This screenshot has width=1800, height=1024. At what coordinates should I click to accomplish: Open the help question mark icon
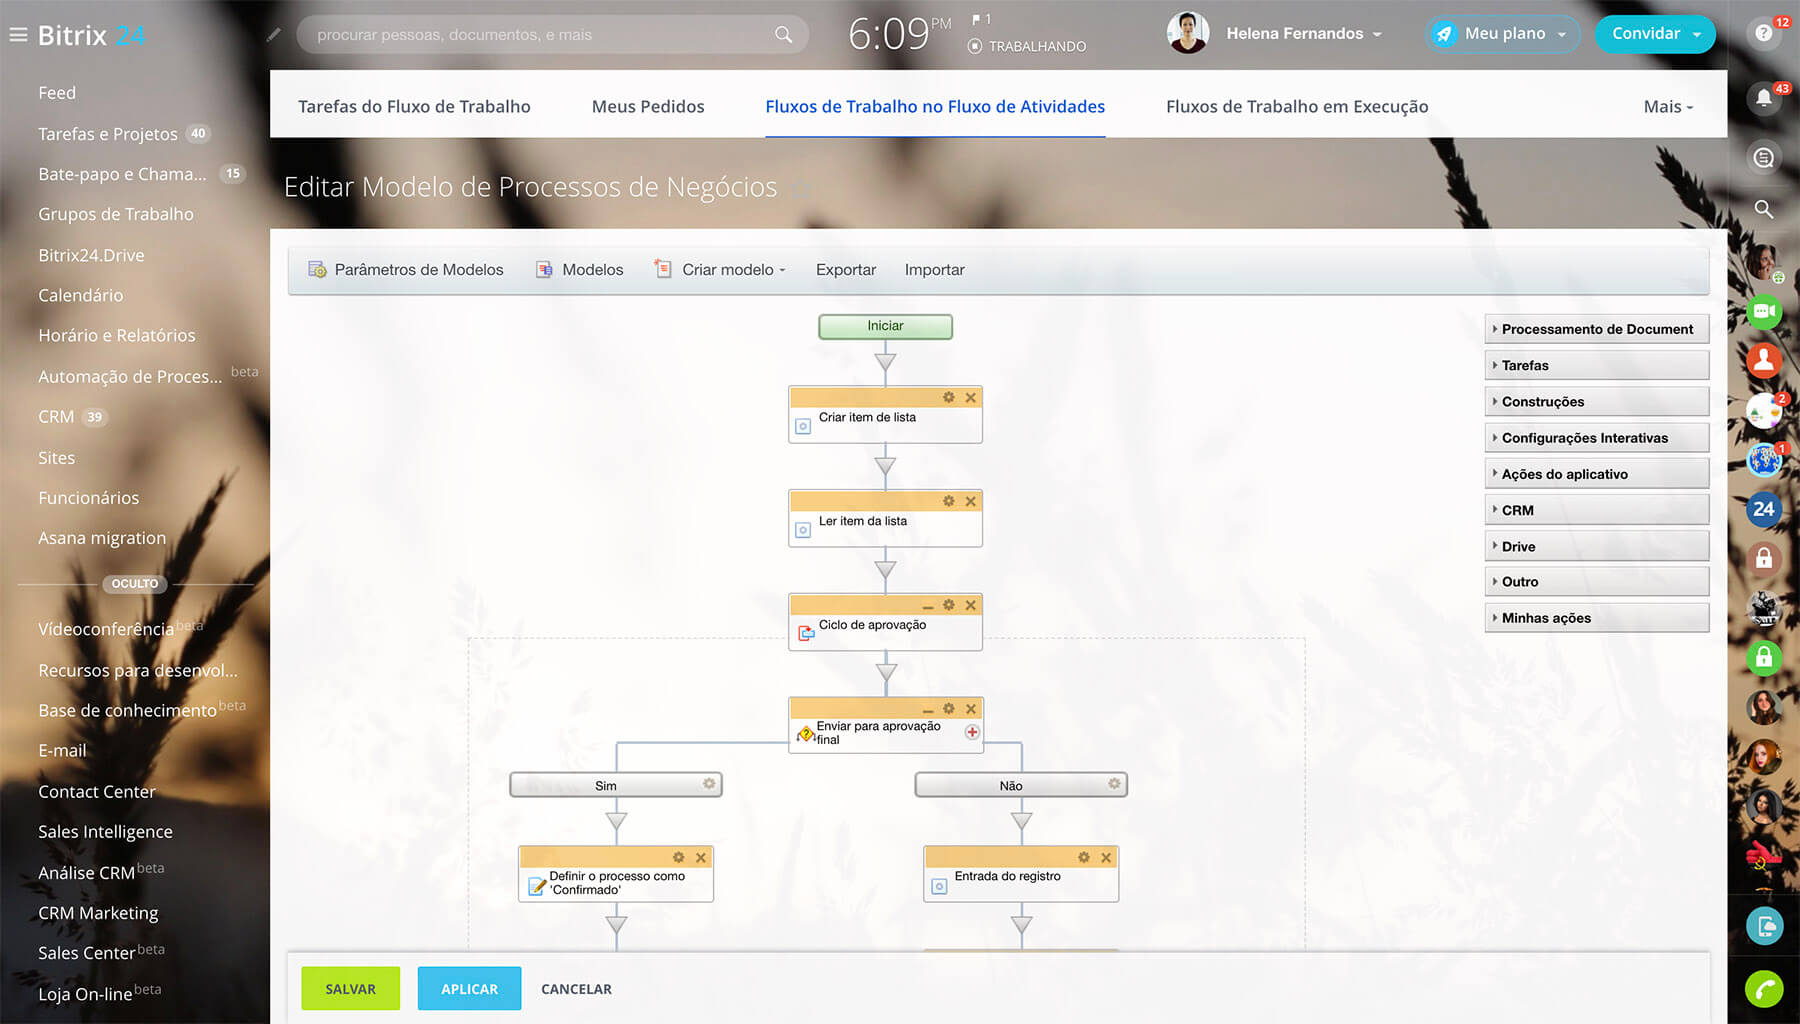1764,34
